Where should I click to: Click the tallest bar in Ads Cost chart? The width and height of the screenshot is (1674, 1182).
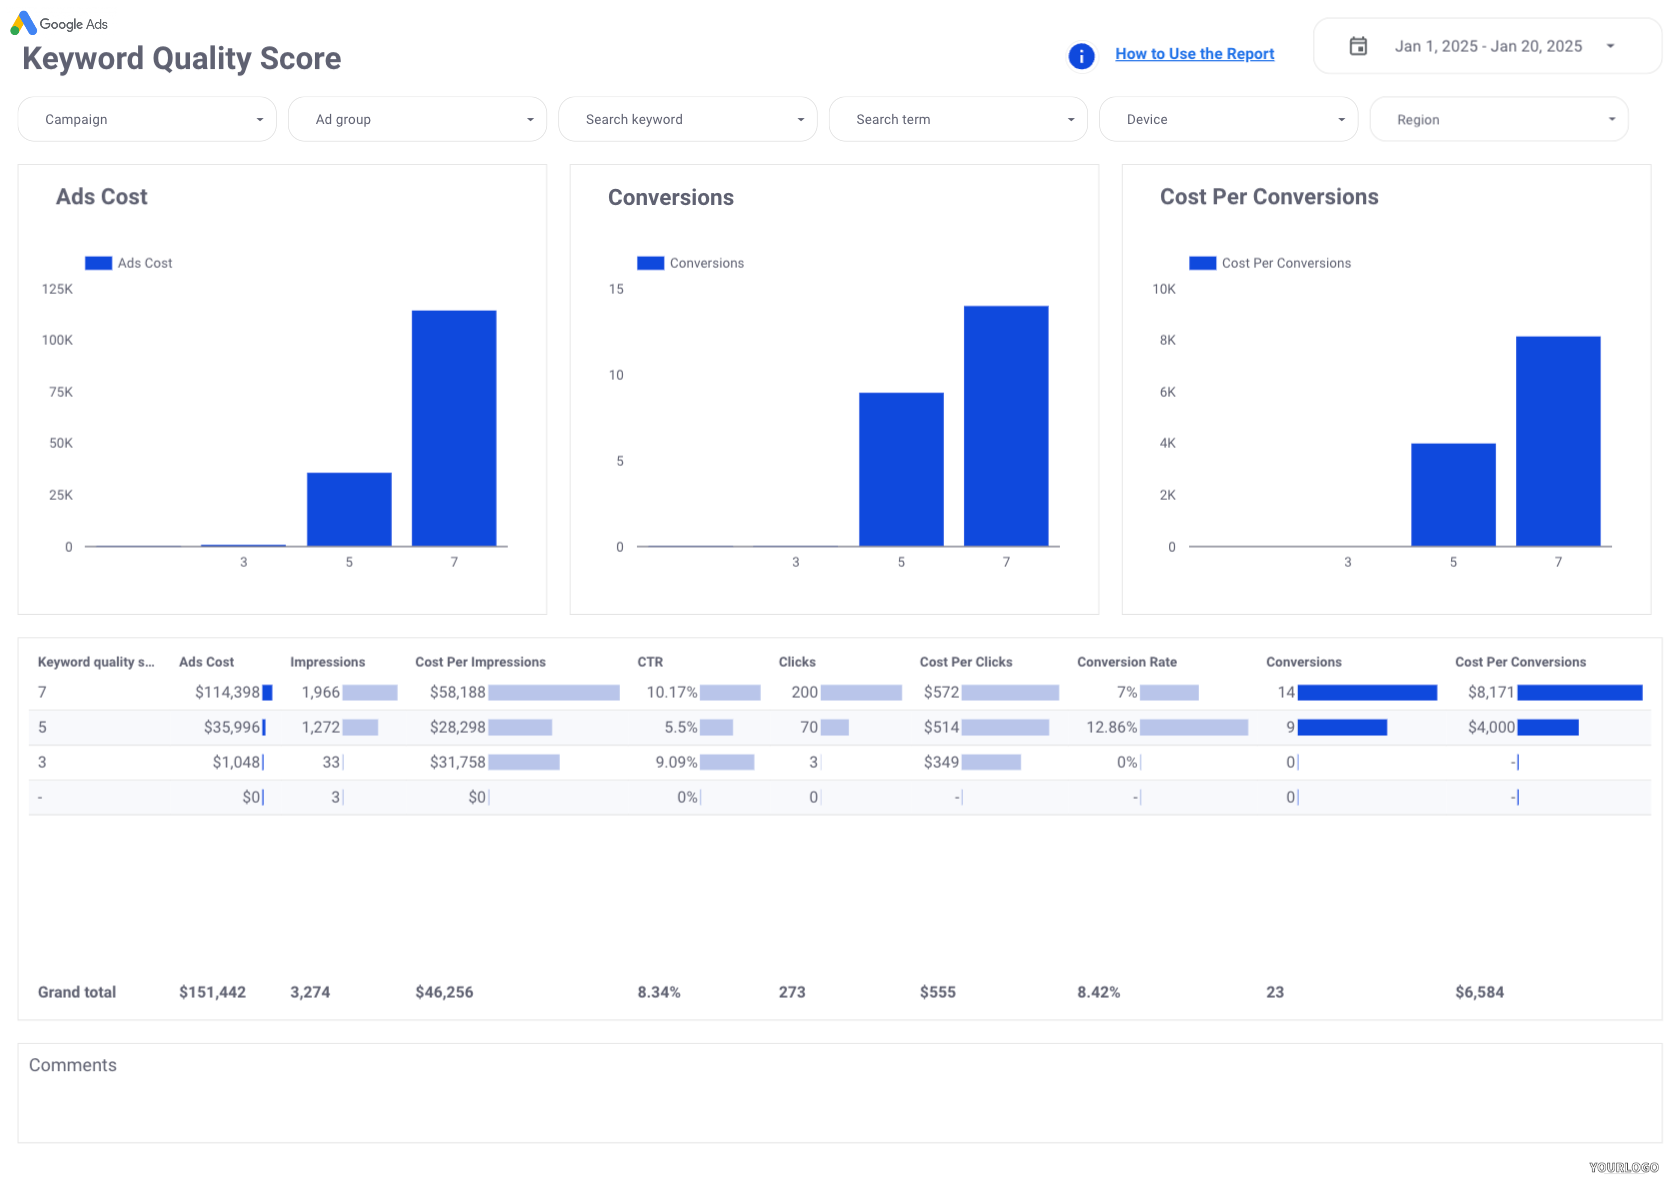454,428
